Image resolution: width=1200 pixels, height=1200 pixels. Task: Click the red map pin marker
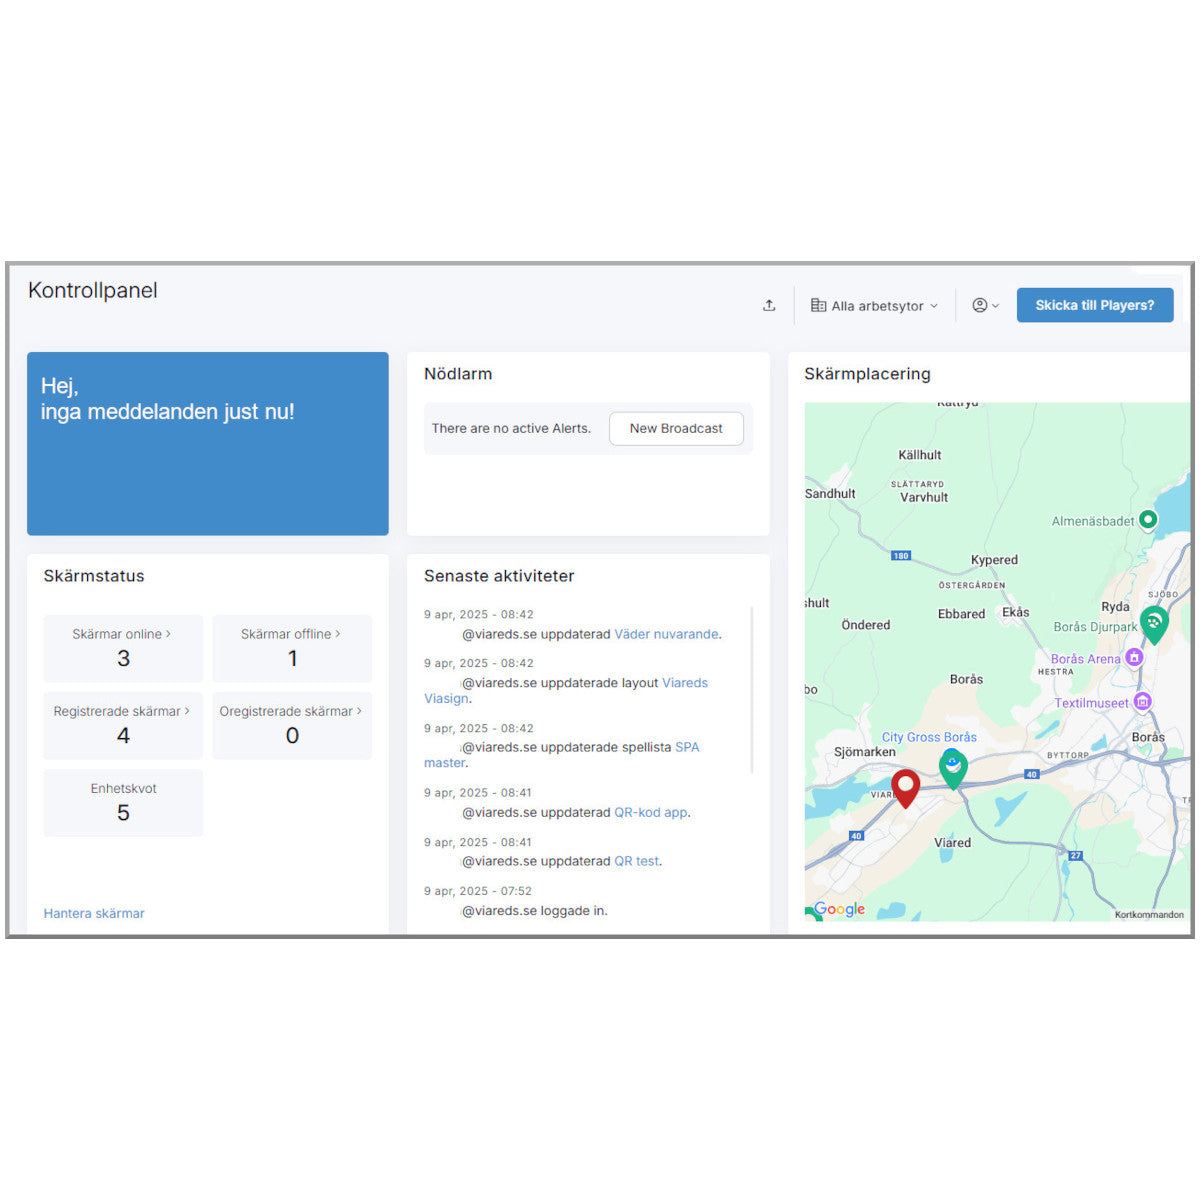click(906, 787)
